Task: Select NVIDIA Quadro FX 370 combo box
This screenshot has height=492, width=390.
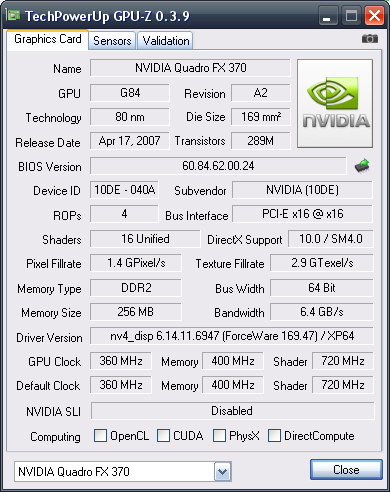Action: click(123, 471)
